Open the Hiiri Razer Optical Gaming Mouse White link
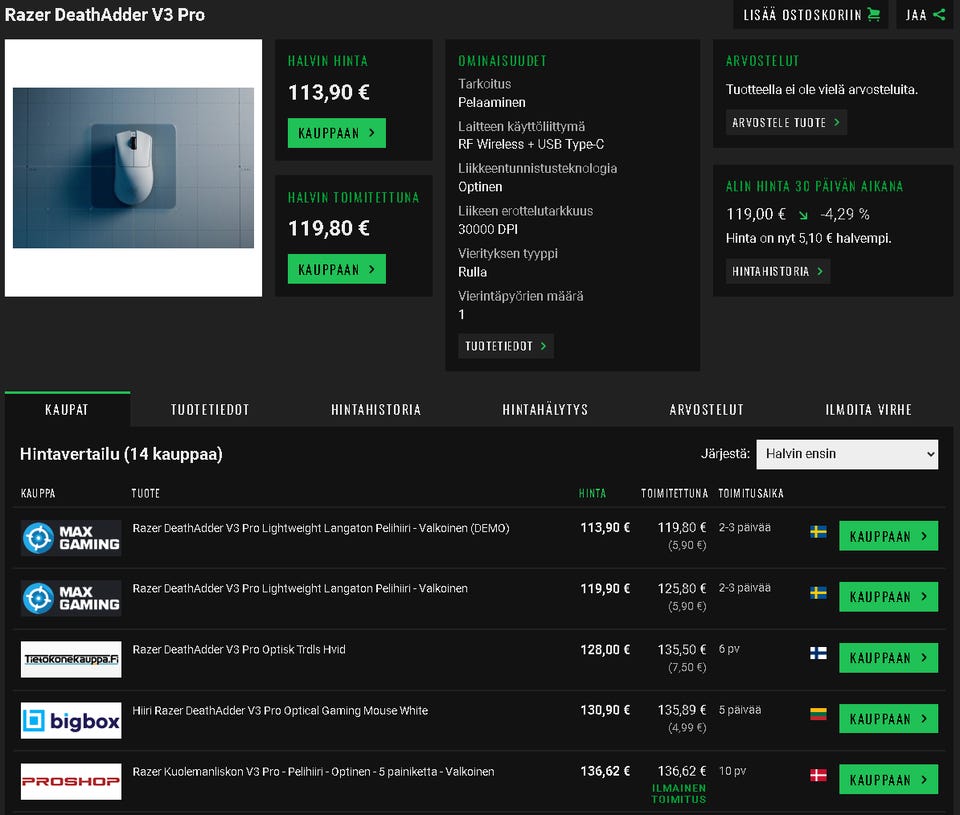Image resolution: width=960 pixels, height=815 pixels. tap(280, 710)
